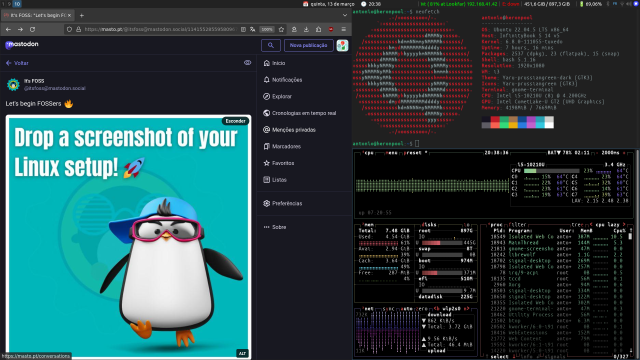Show the ALT text badge on image
Screen dimensions: 640x360
[x=242, y=353]
